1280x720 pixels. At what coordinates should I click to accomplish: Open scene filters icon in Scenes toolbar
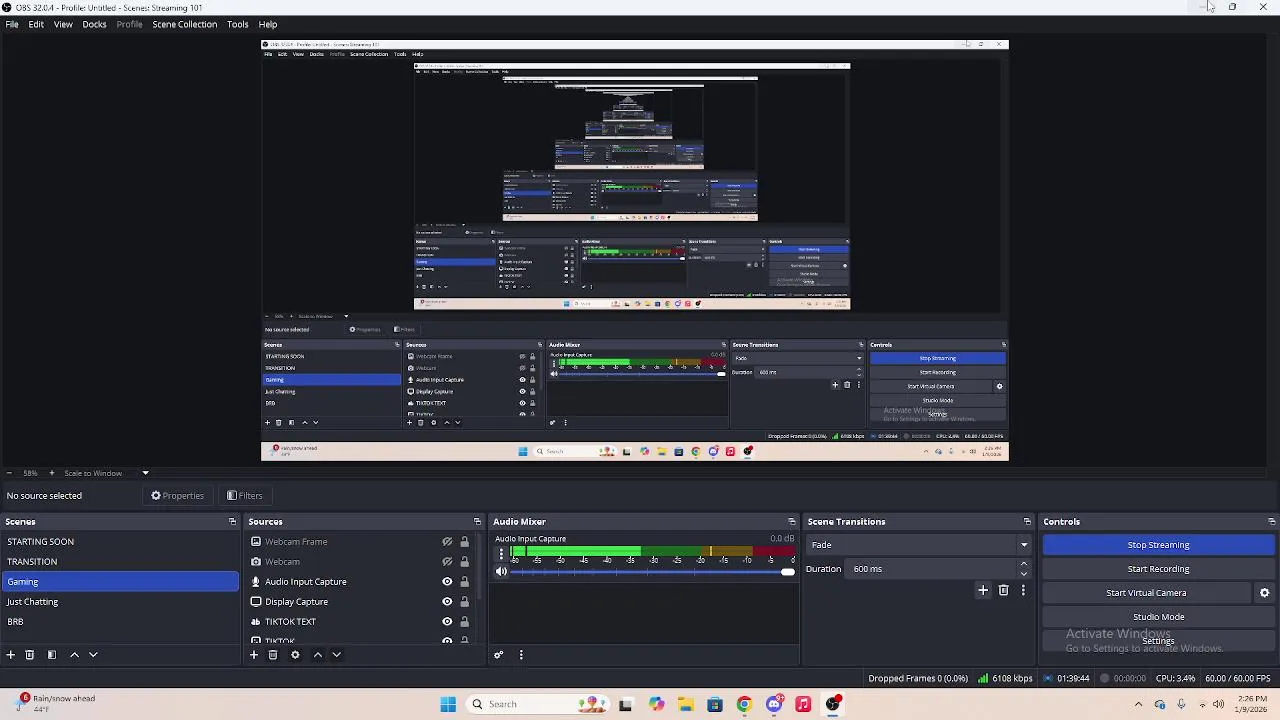52,655
